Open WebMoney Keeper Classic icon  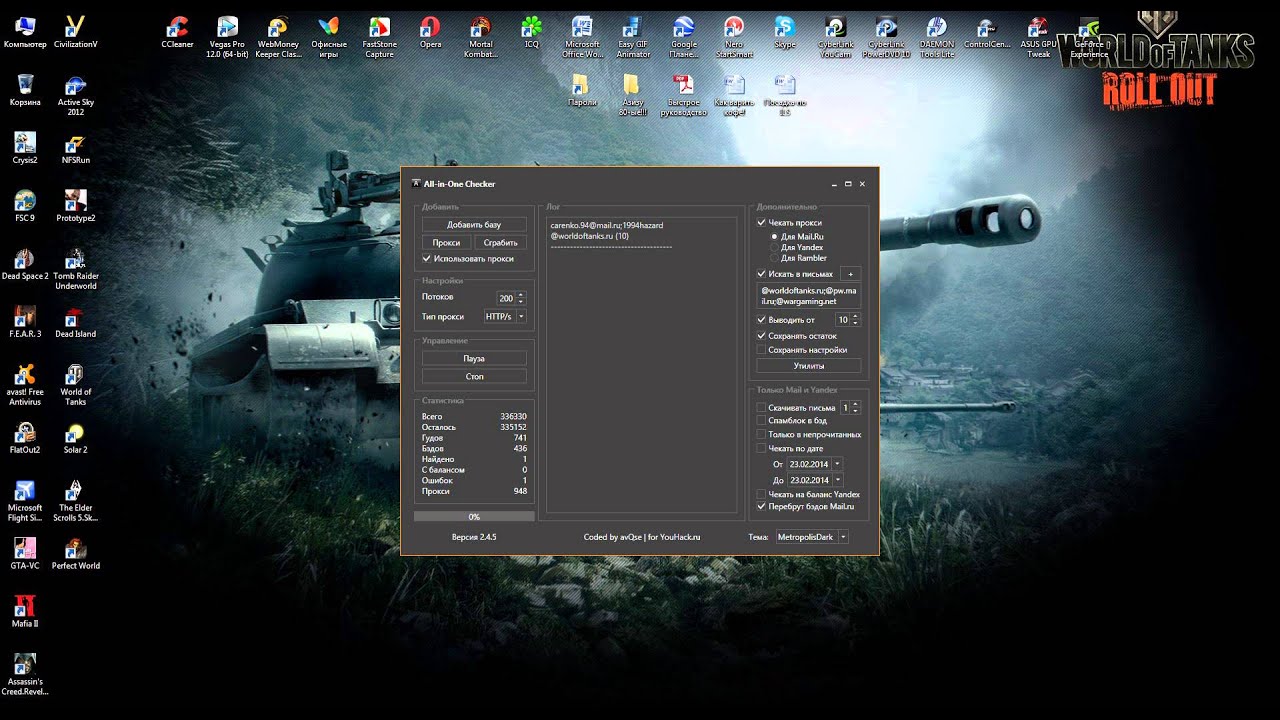tap(278, 37)
